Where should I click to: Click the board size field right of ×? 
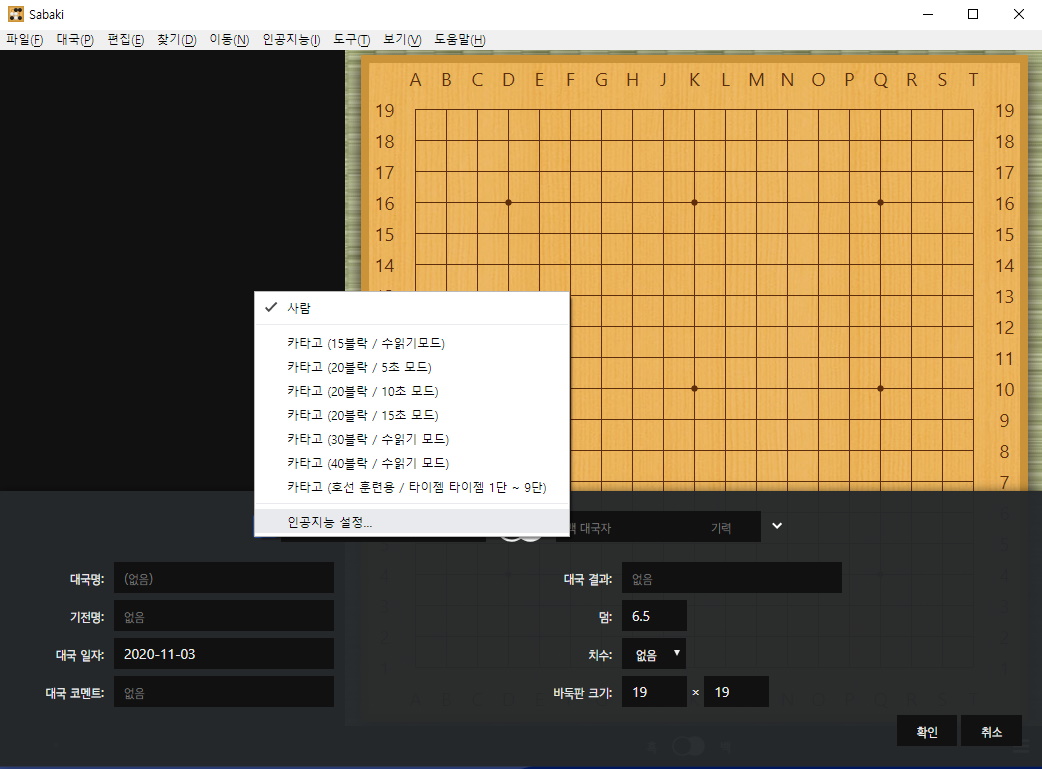736,693
